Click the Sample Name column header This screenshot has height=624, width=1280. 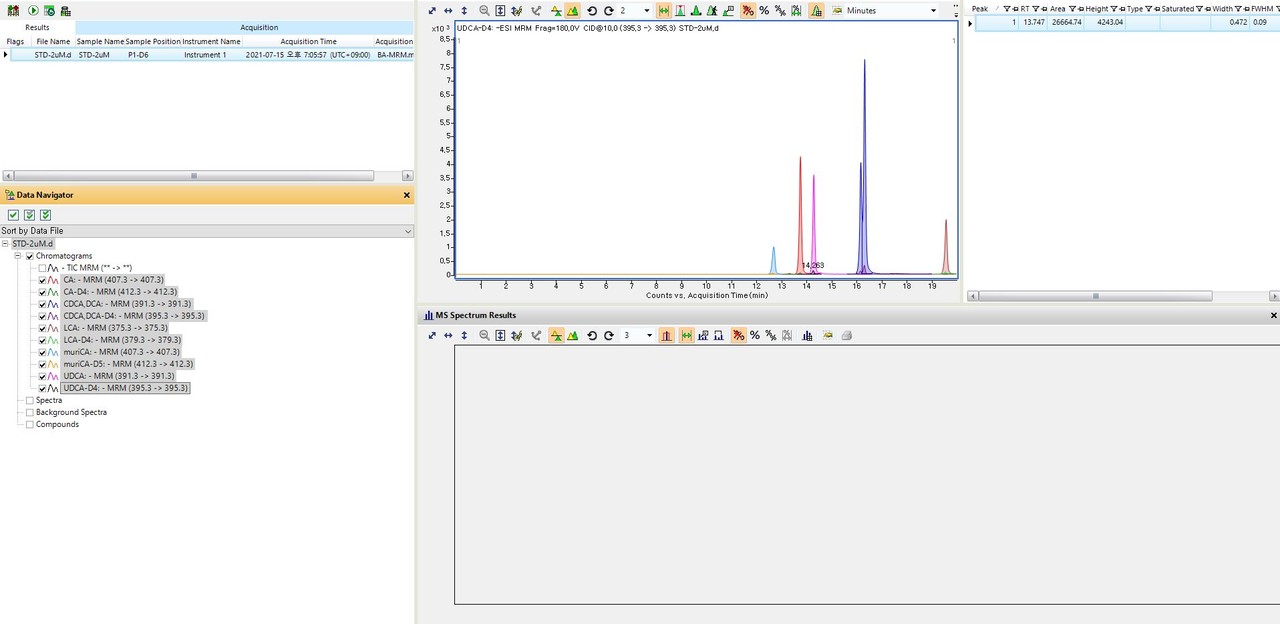(x=100, y=42)
